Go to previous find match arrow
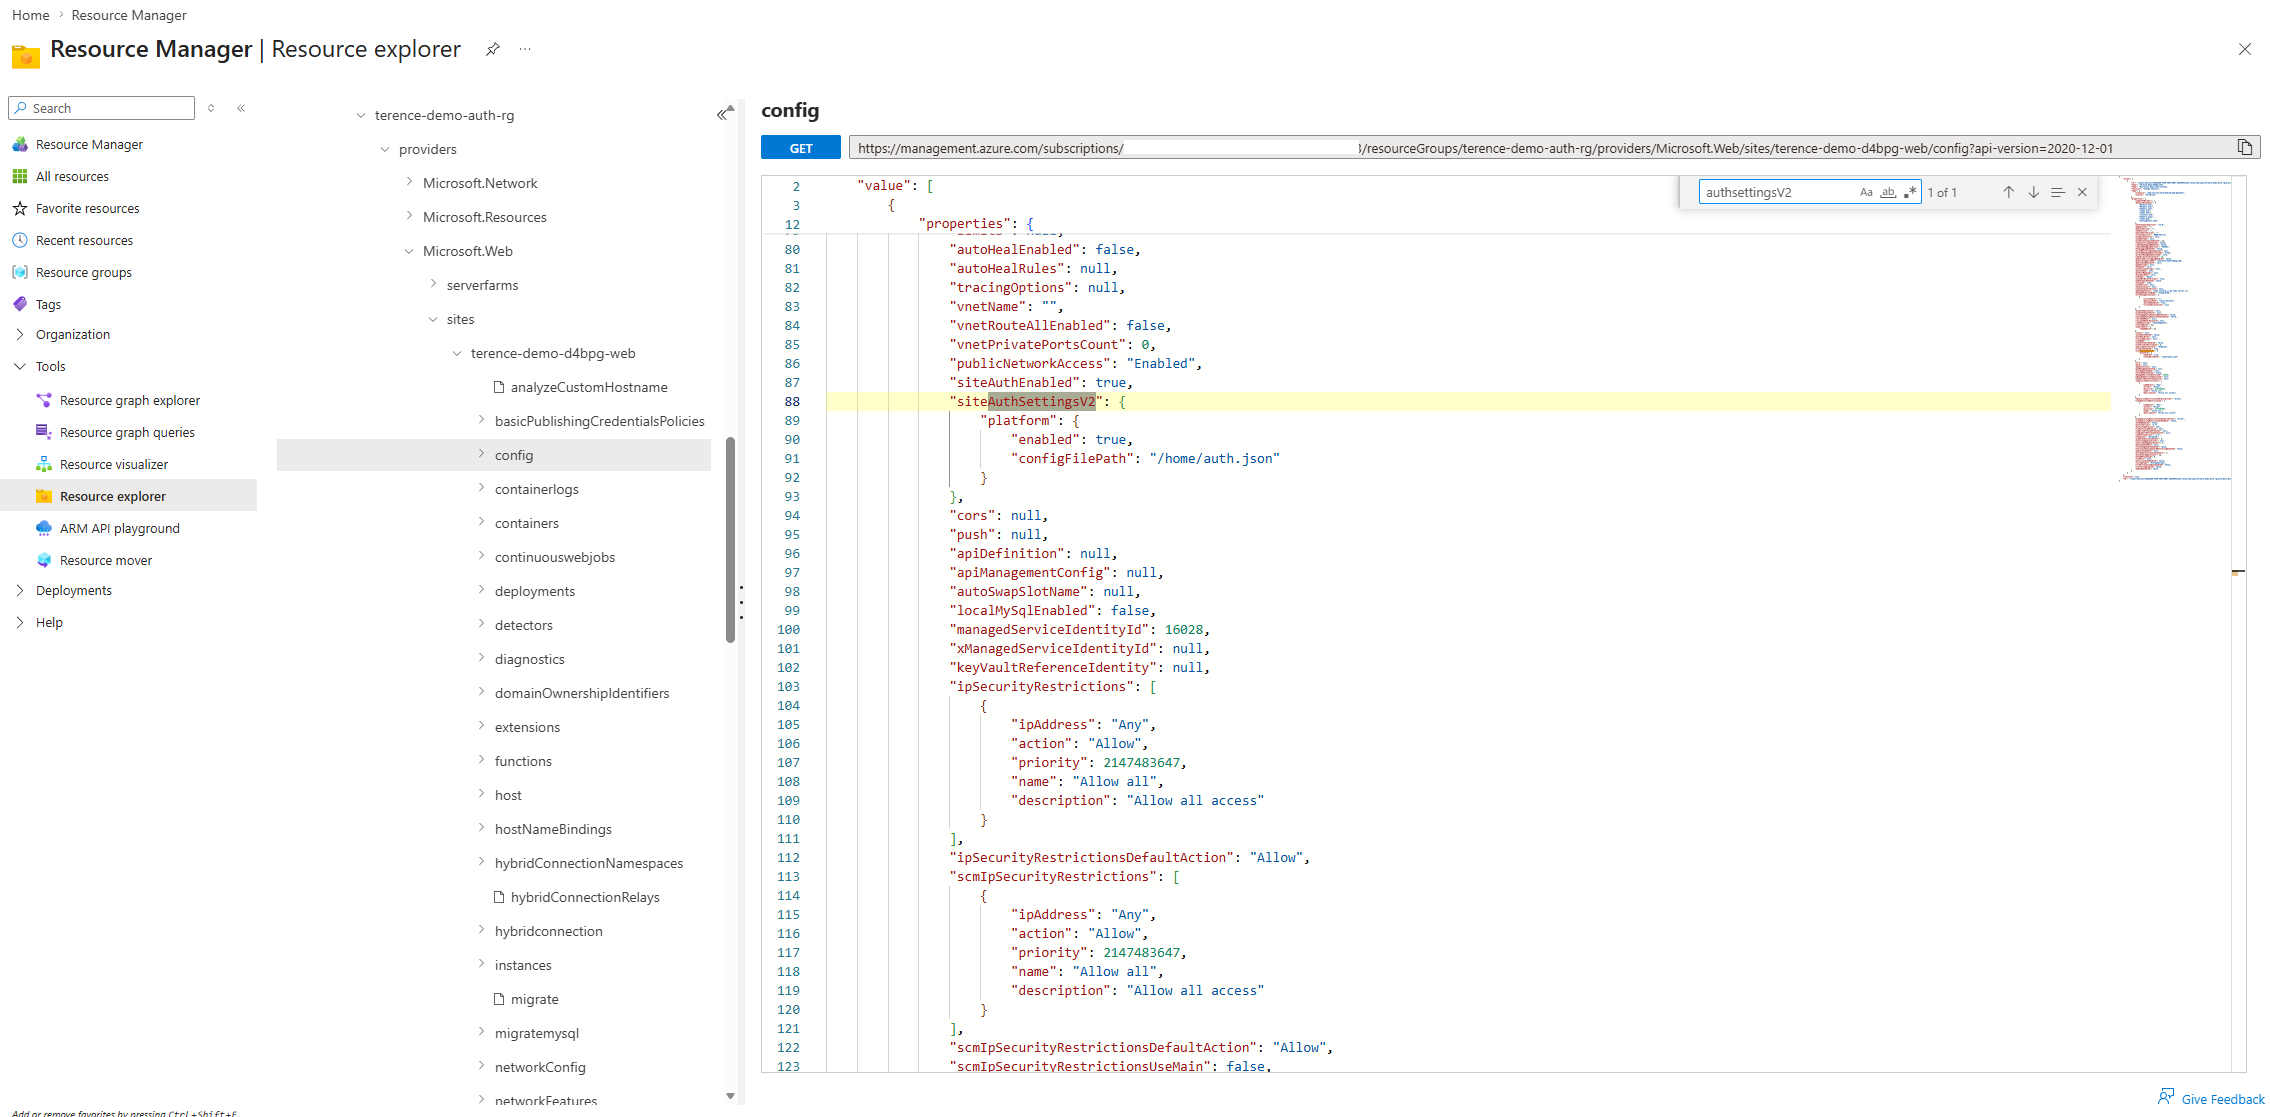 (2008, 192)
